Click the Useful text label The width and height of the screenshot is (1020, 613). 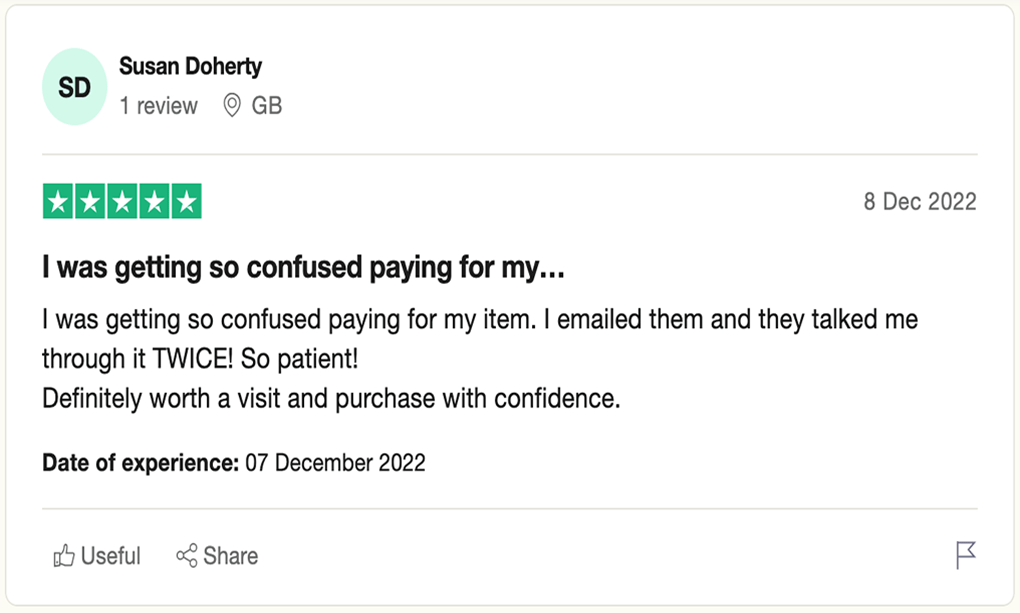(x=111, y=556)
